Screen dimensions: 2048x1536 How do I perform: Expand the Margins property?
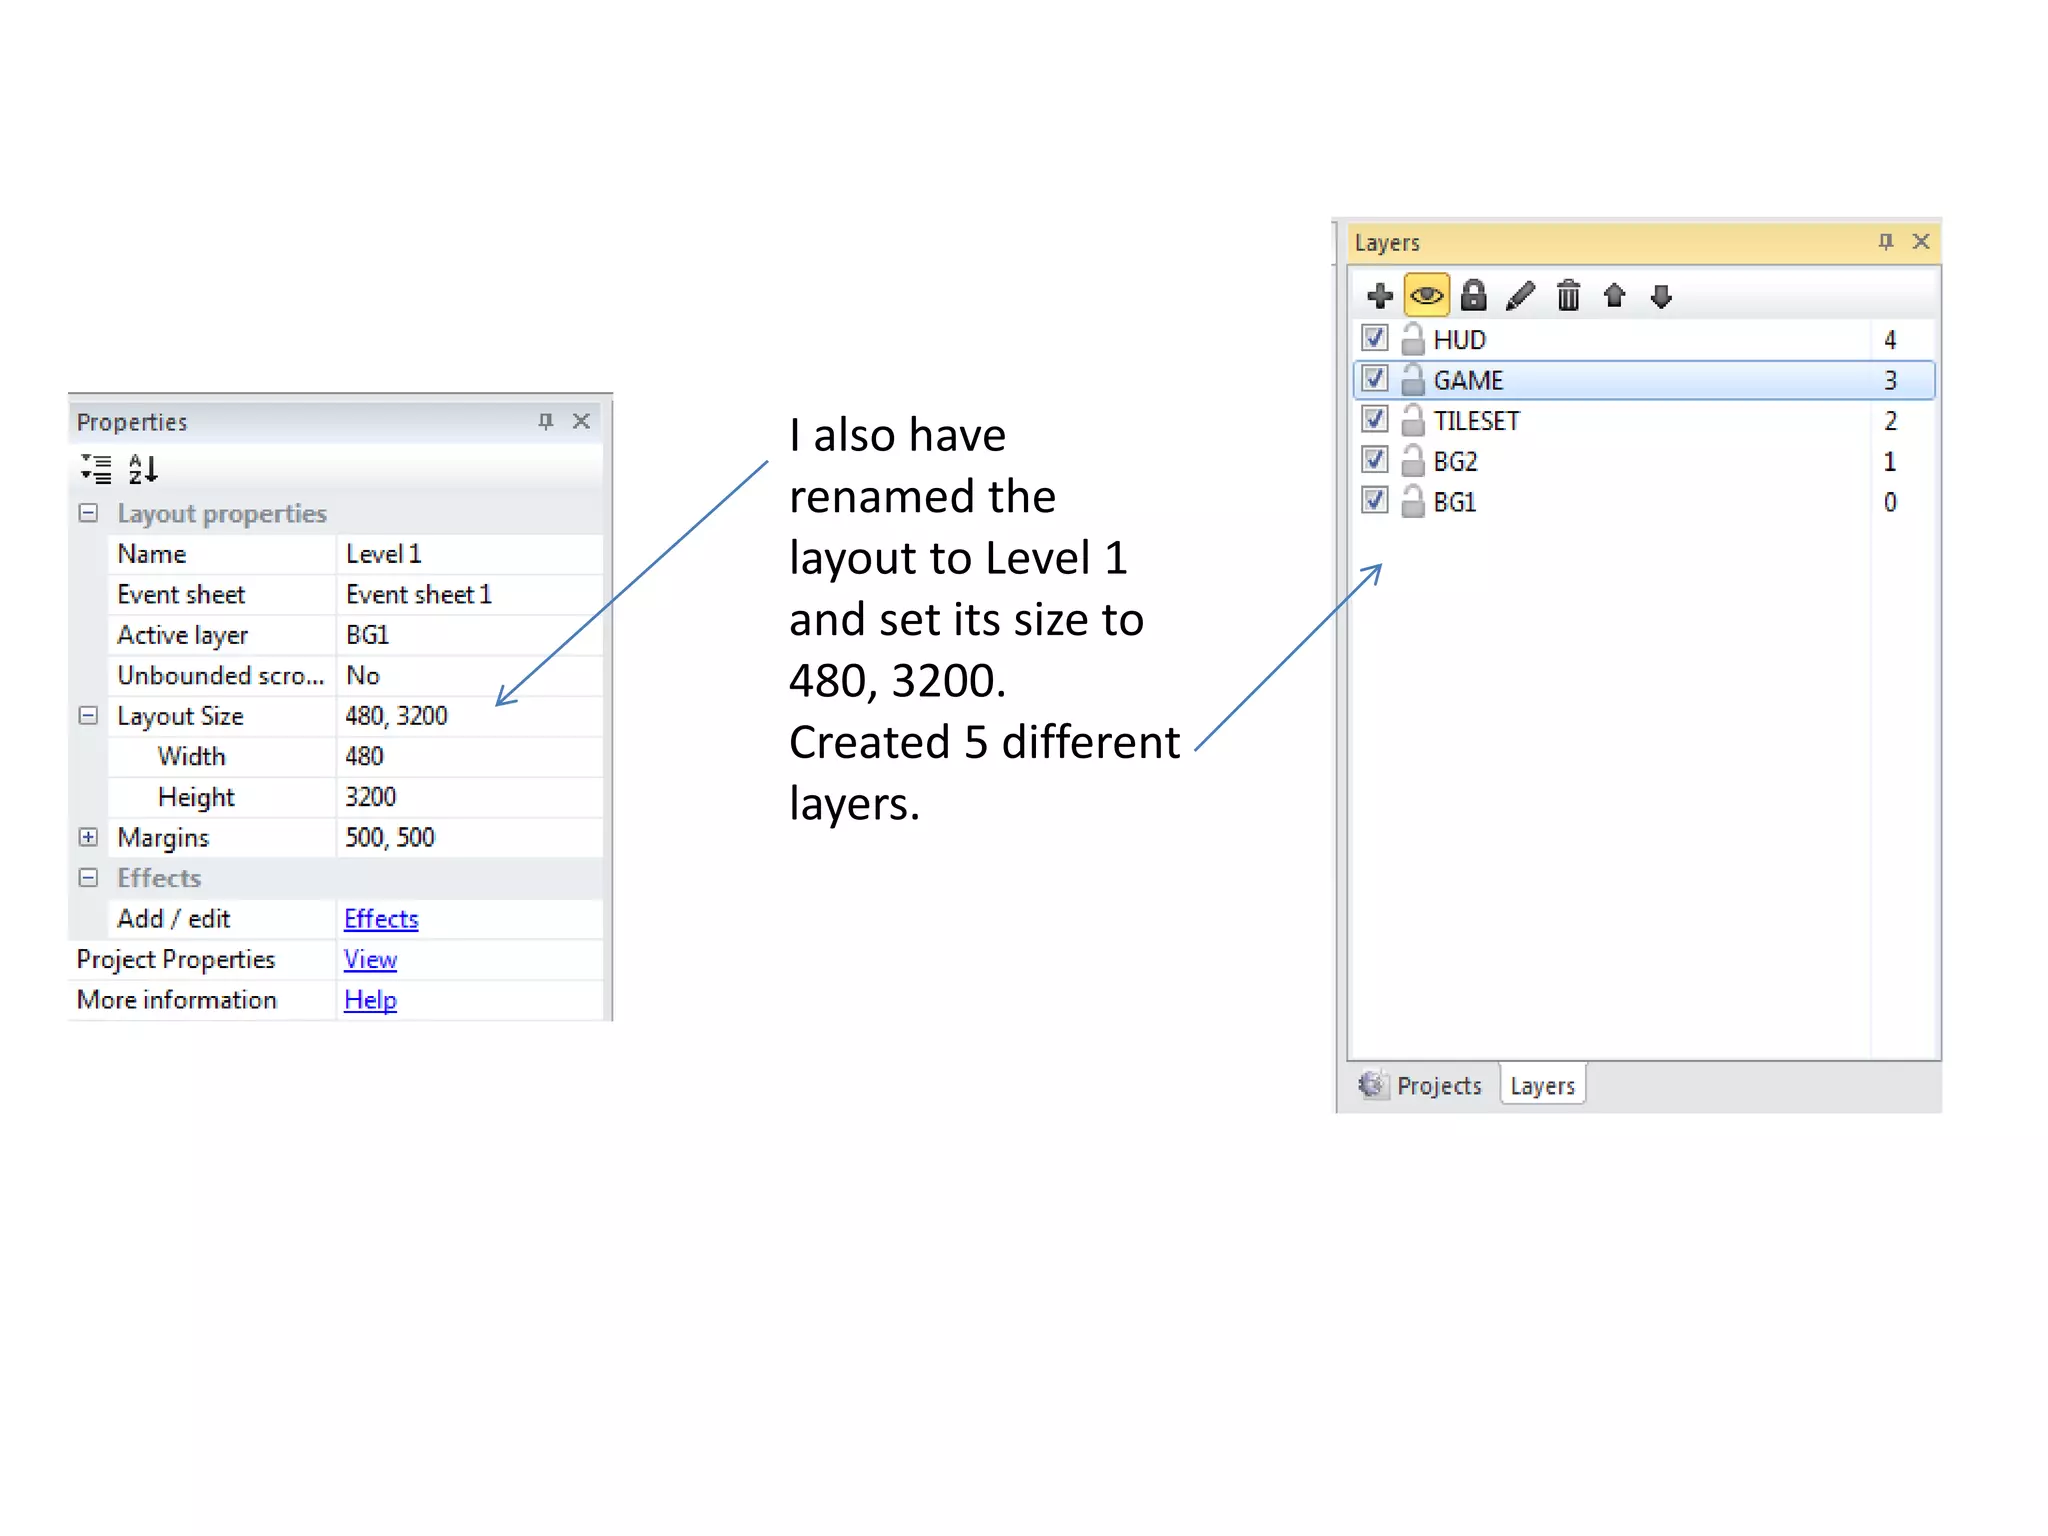click(88, 837)
